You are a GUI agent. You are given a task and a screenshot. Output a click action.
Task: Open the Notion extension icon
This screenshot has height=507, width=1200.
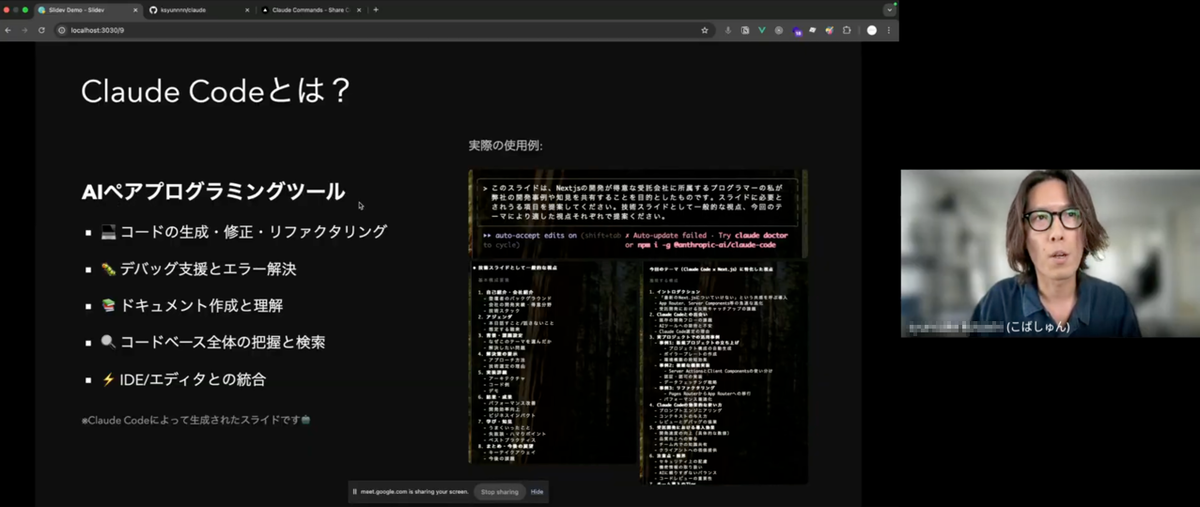(x=745, y=30)
